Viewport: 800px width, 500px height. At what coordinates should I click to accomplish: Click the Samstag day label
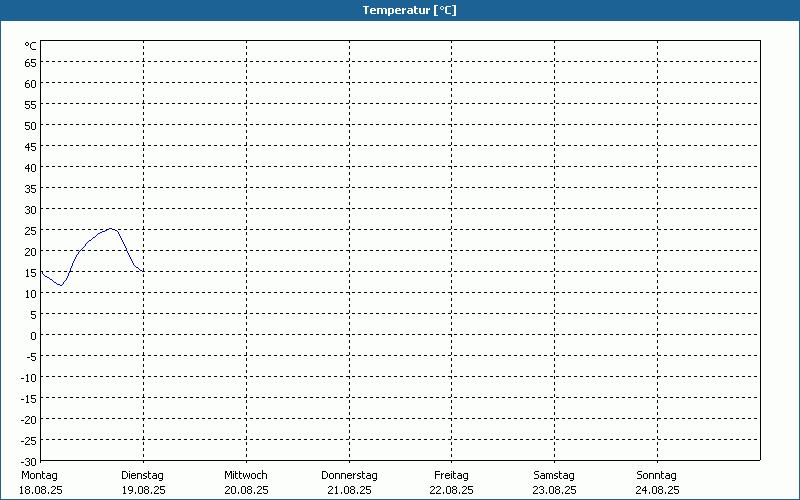pyautogui.click(x=554, y=476)
